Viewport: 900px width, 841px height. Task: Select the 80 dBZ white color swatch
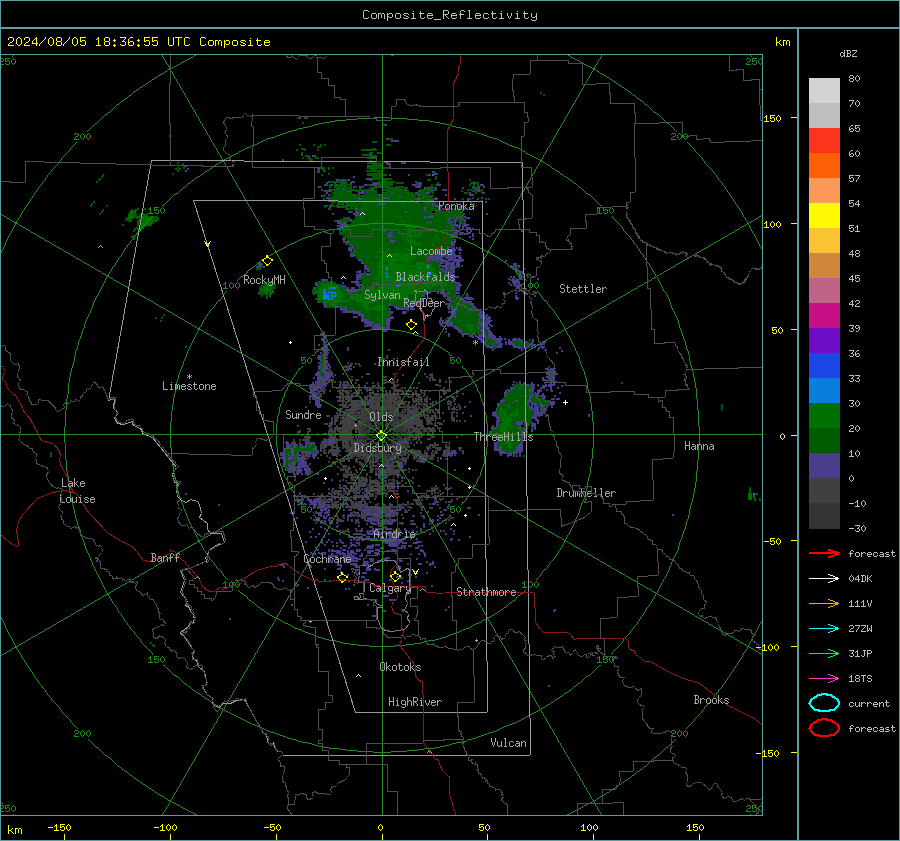[x=824, y=90]
